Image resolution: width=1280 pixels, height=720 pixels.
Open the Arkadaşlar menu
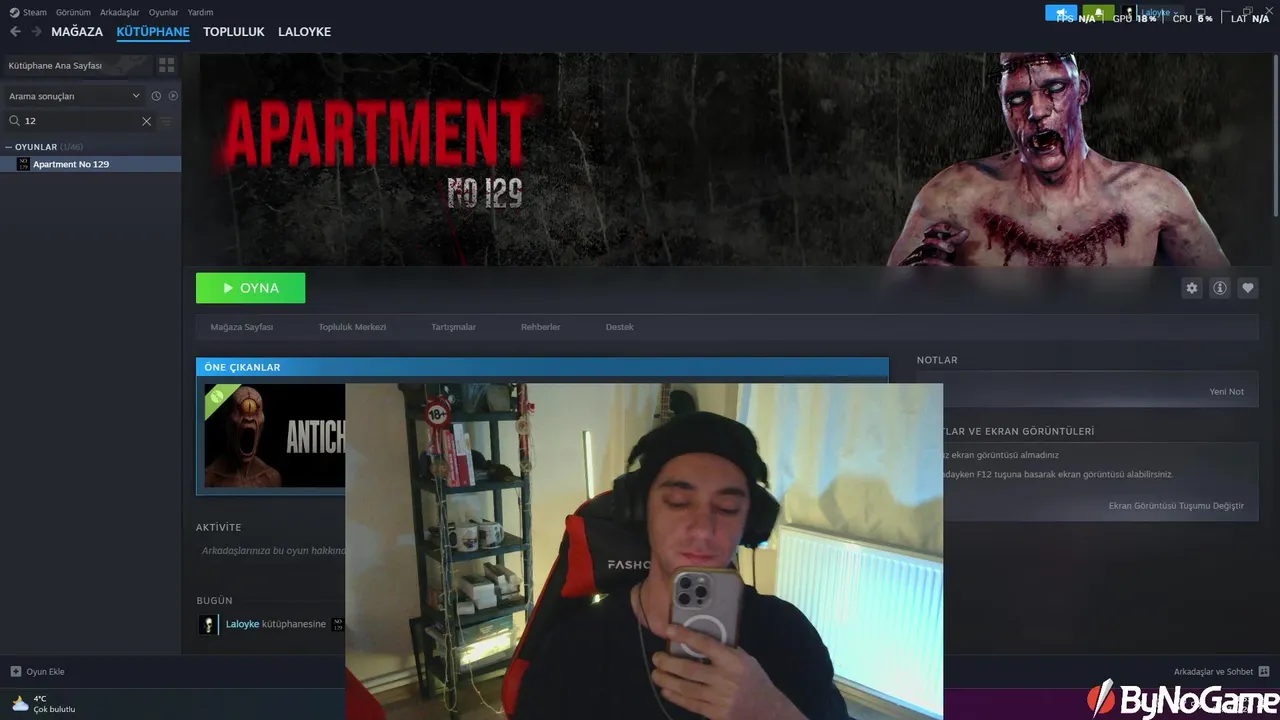pos(120,13)
